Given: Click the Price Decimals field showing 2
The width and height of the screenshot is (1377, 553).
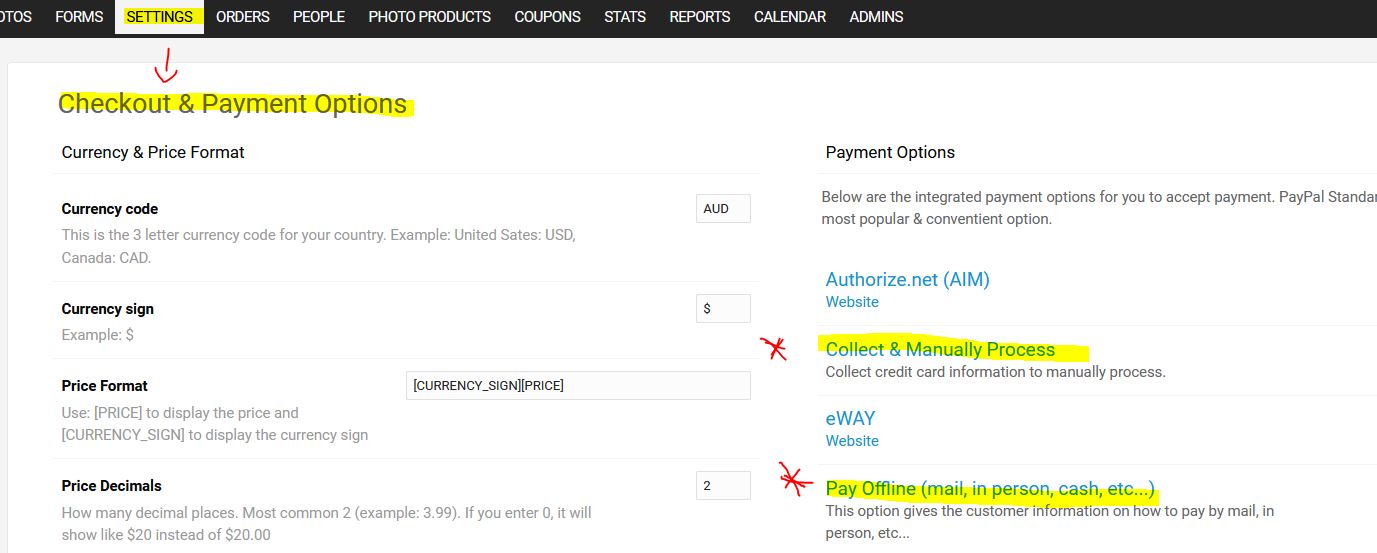Looking at the screenshot, I should tap(723, 486).
